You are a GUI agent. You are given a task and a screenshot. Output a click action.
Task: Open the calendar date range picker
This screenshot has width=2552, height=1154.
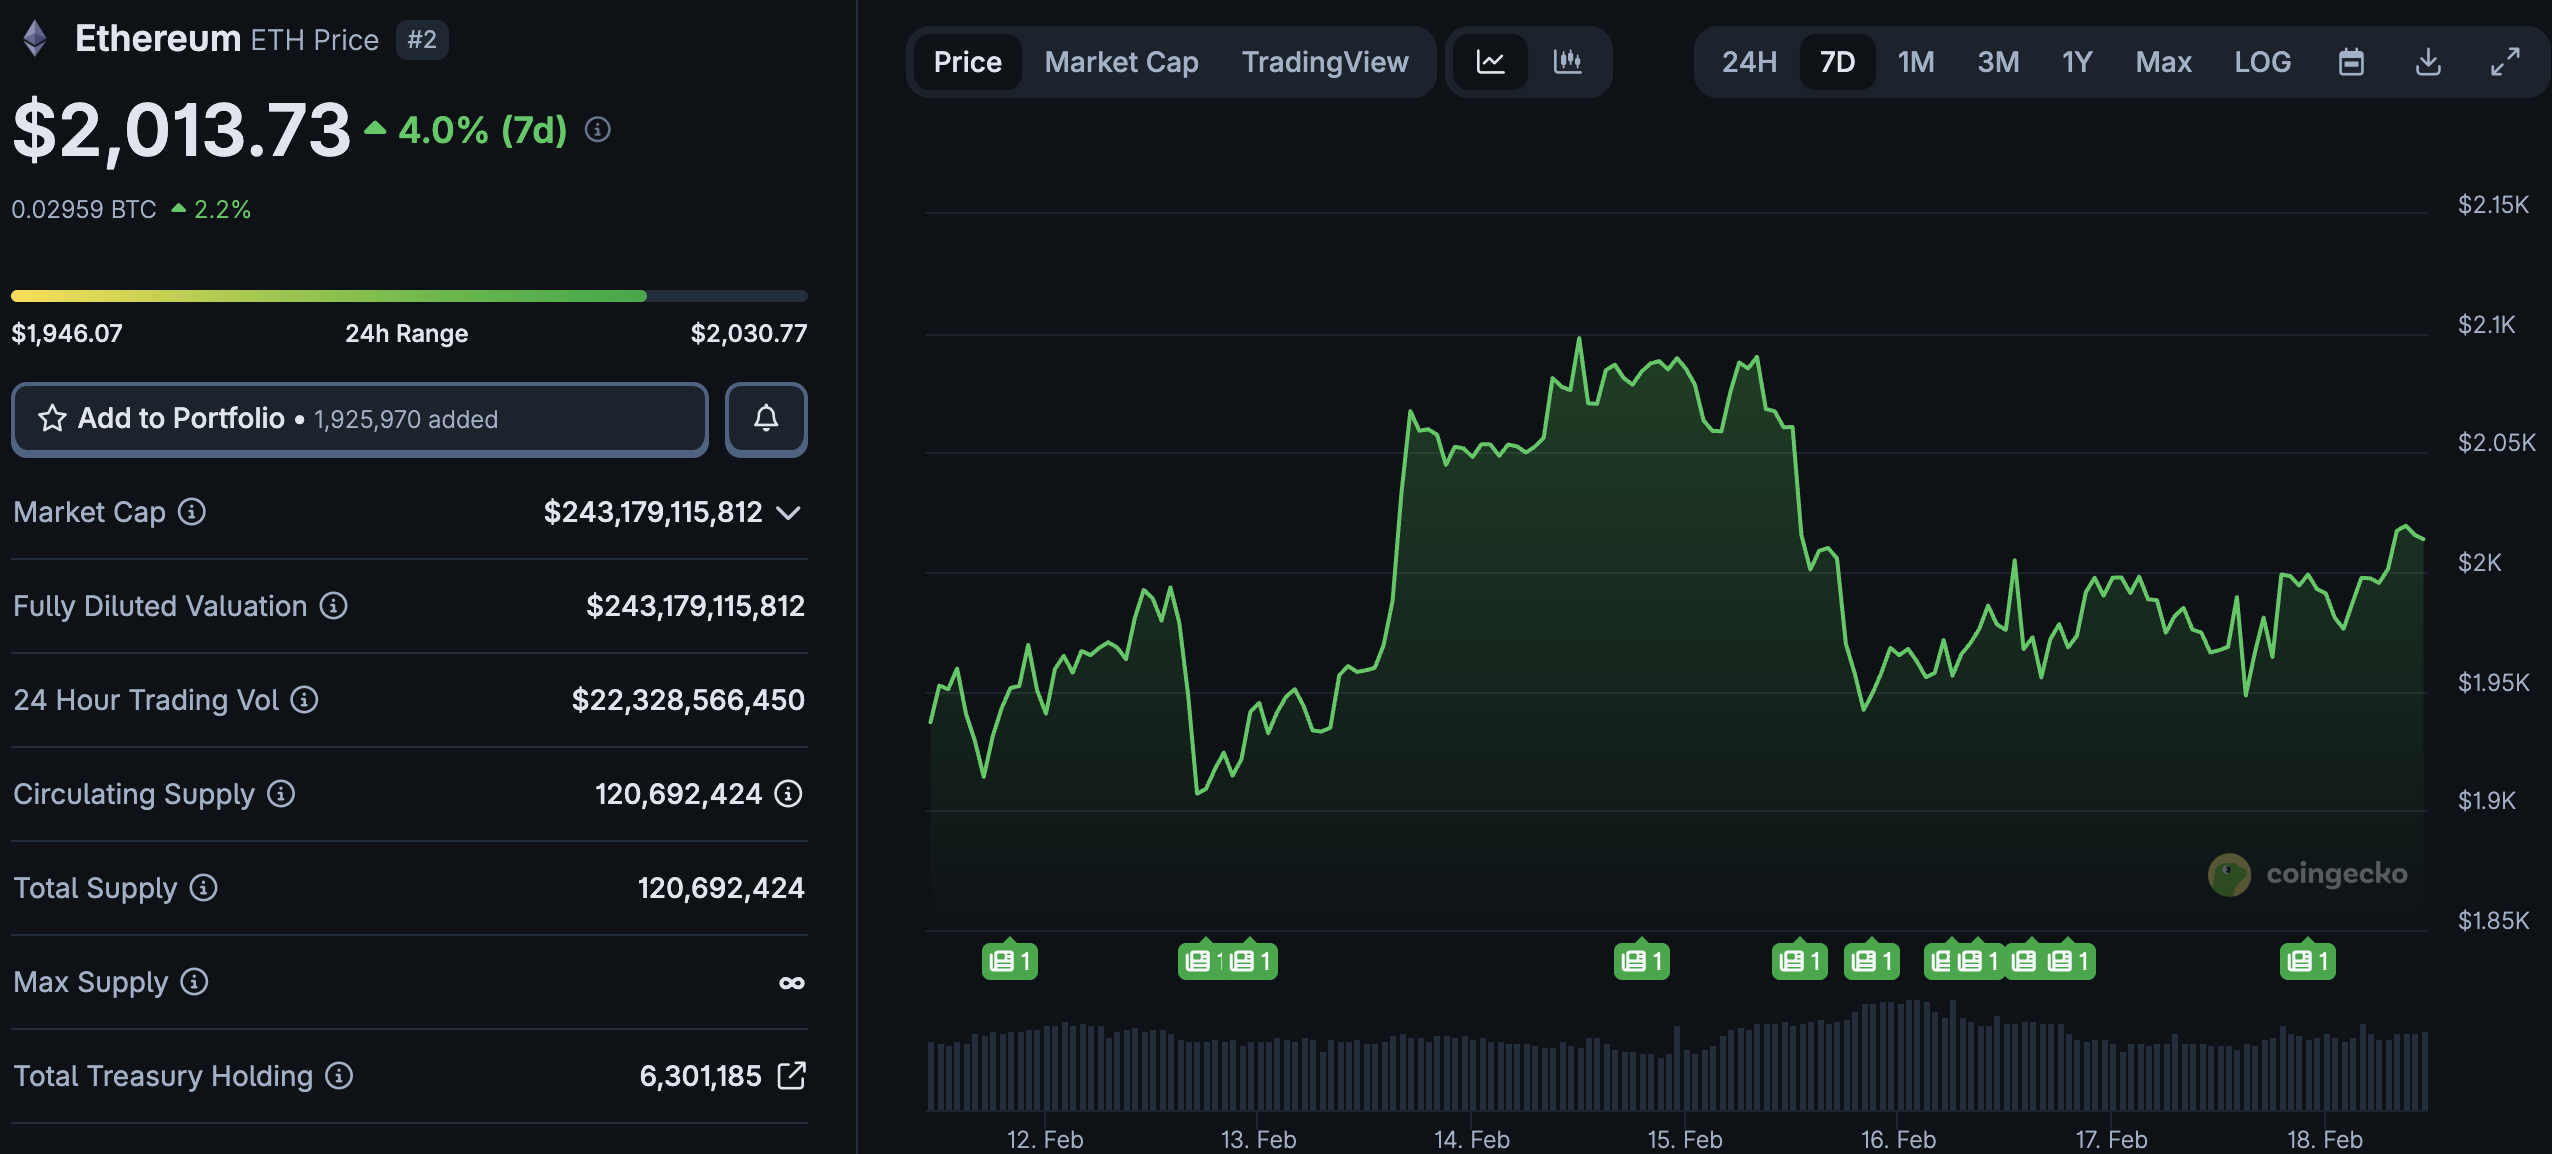tap(2351, 62)
